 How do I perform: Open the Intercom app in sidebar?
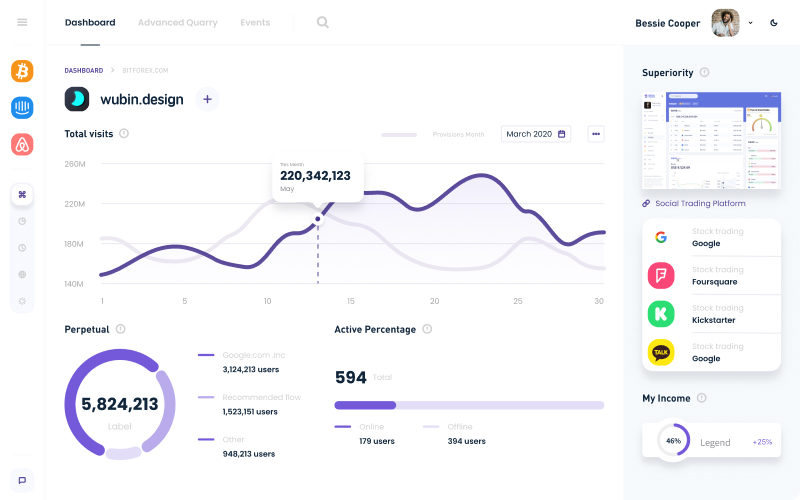pos(22,107)
